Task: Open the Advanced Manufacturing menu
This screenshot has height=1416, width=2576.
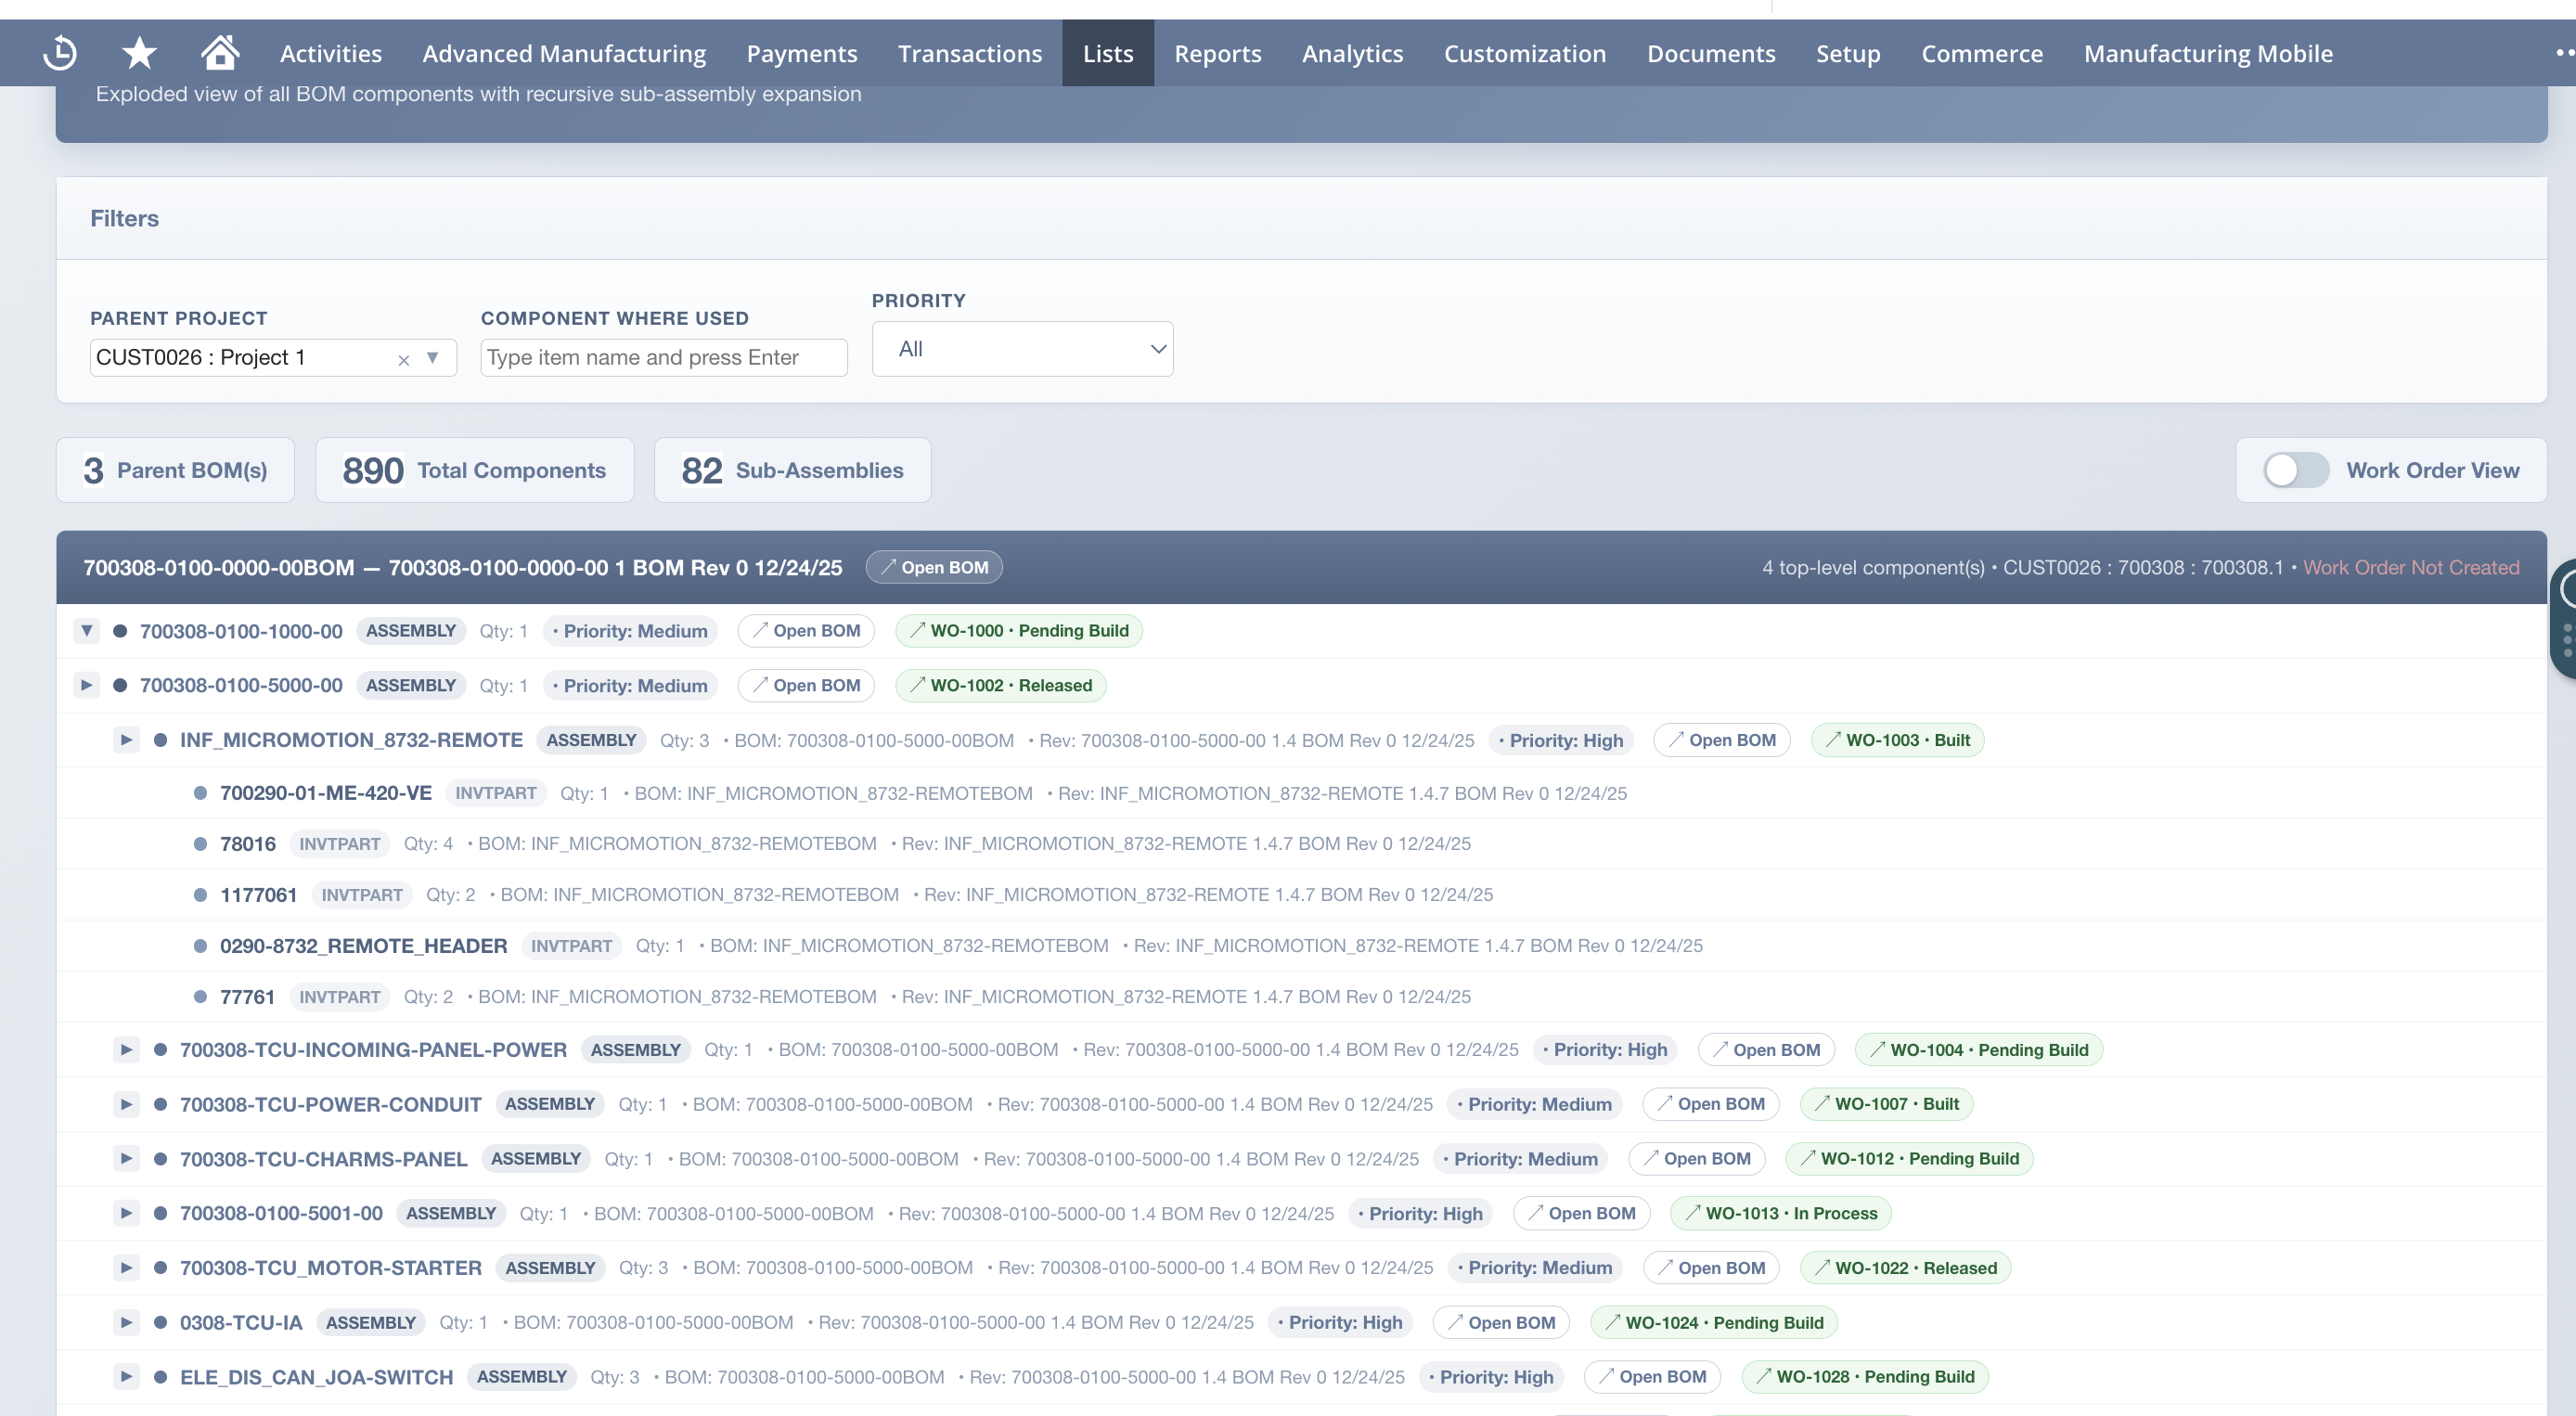Action: click(563, 53)
